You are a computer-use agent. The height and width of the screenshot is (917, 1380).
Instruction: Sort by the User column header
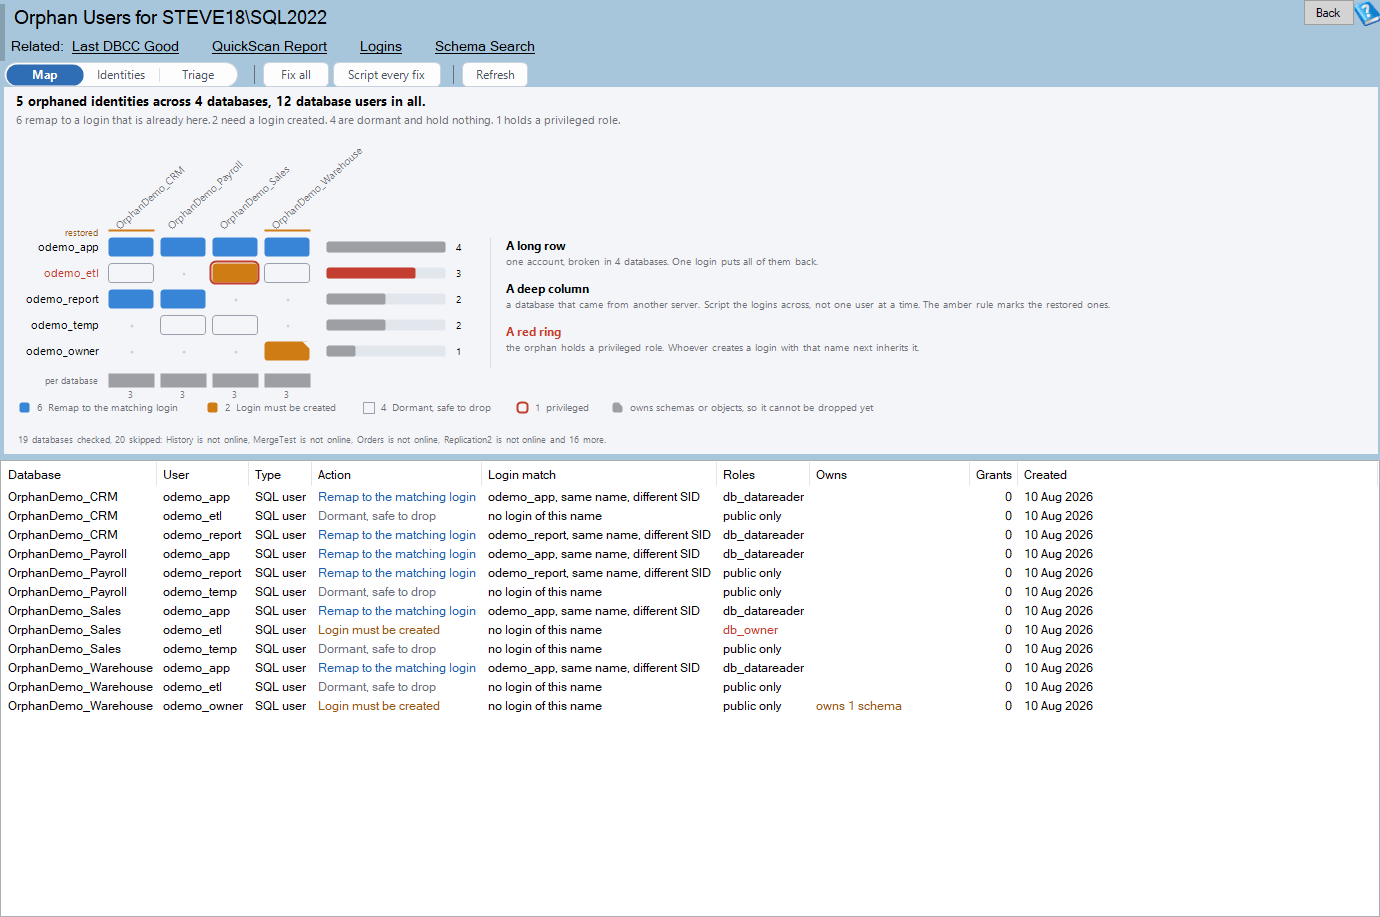point(202,475)
